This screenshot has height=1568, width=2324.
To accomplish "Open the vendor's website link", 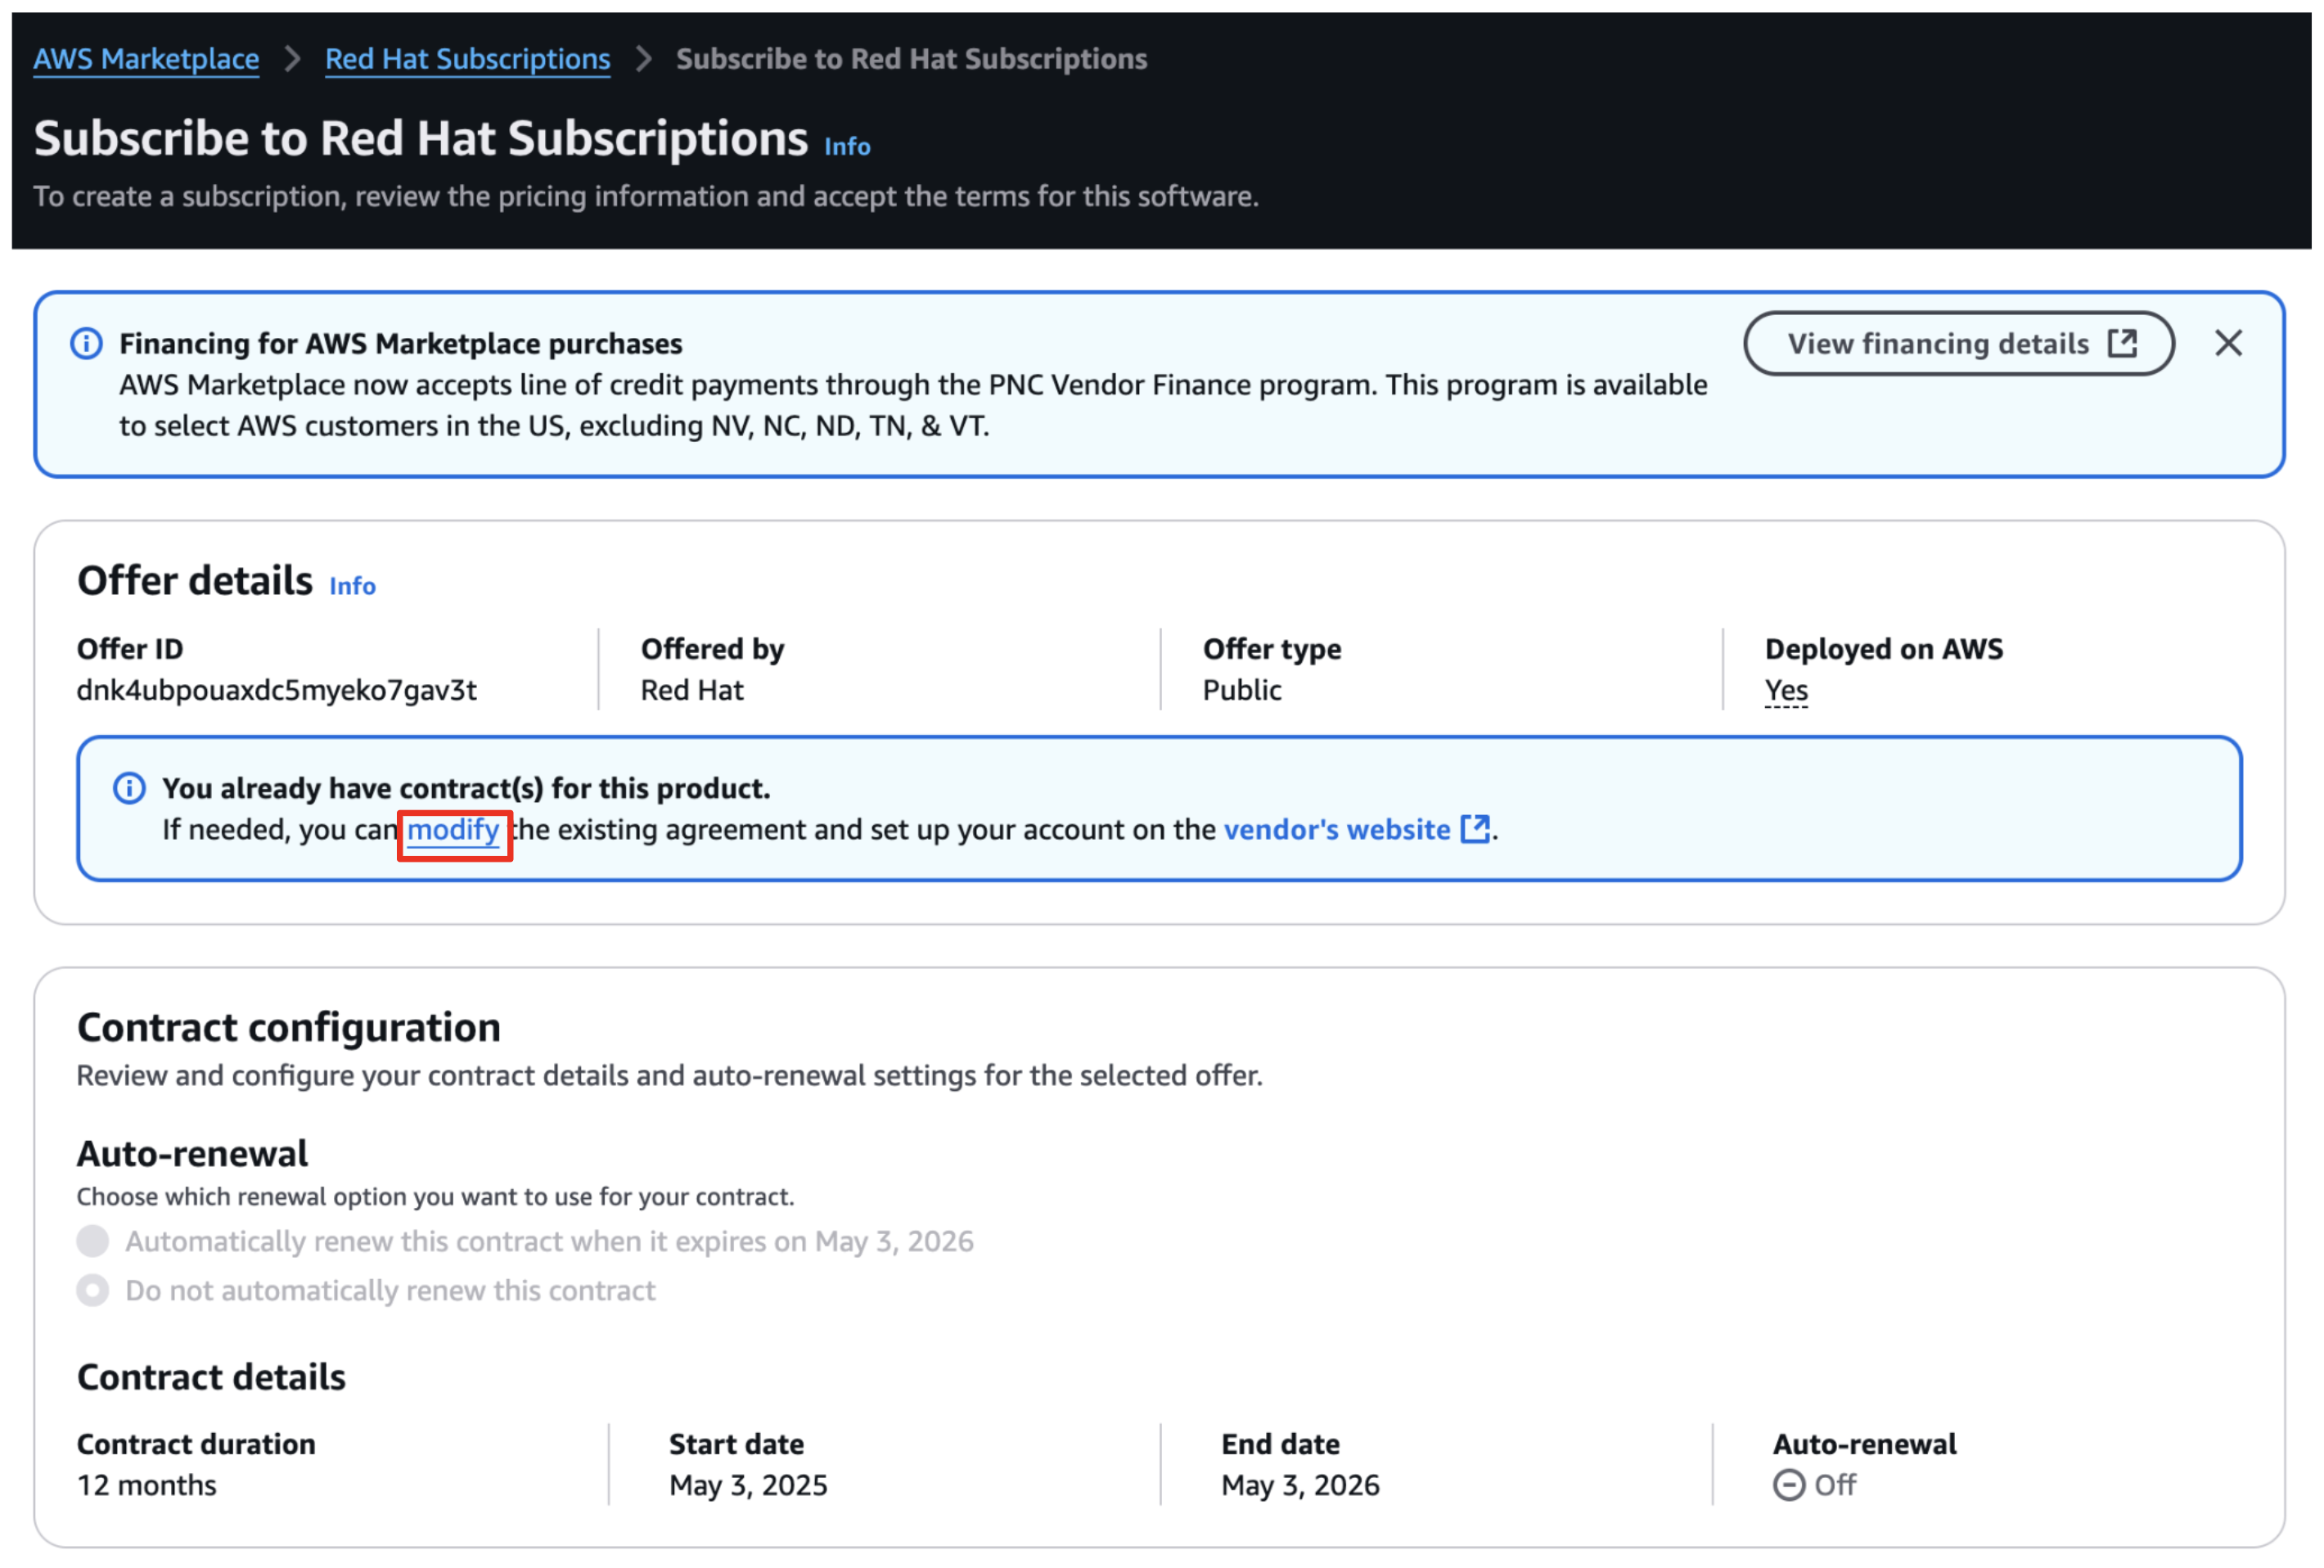I will (x=1336, y=829).
